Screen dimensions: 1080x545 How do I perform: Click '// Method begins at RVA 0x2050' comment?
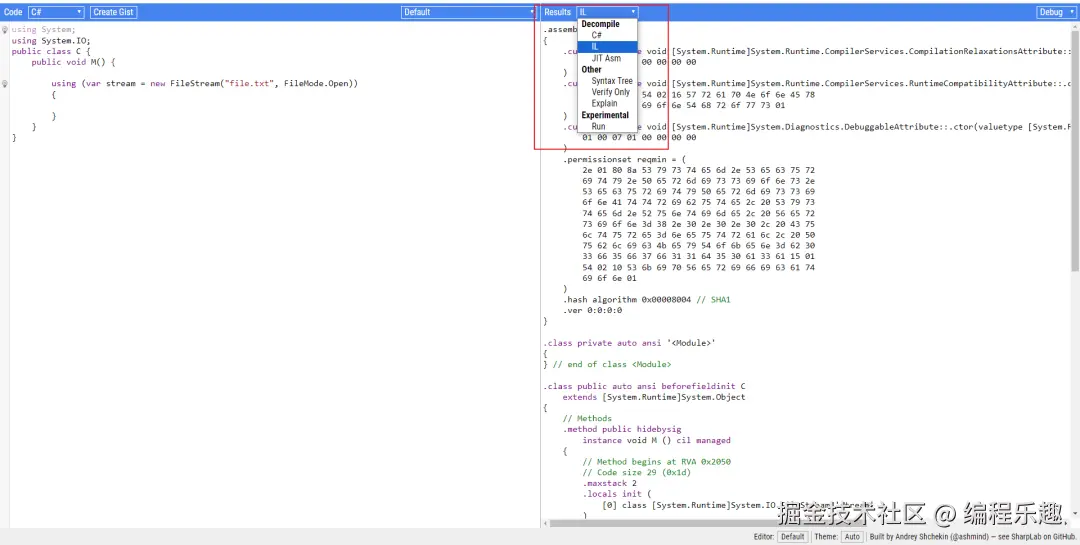tap(656, 462)
